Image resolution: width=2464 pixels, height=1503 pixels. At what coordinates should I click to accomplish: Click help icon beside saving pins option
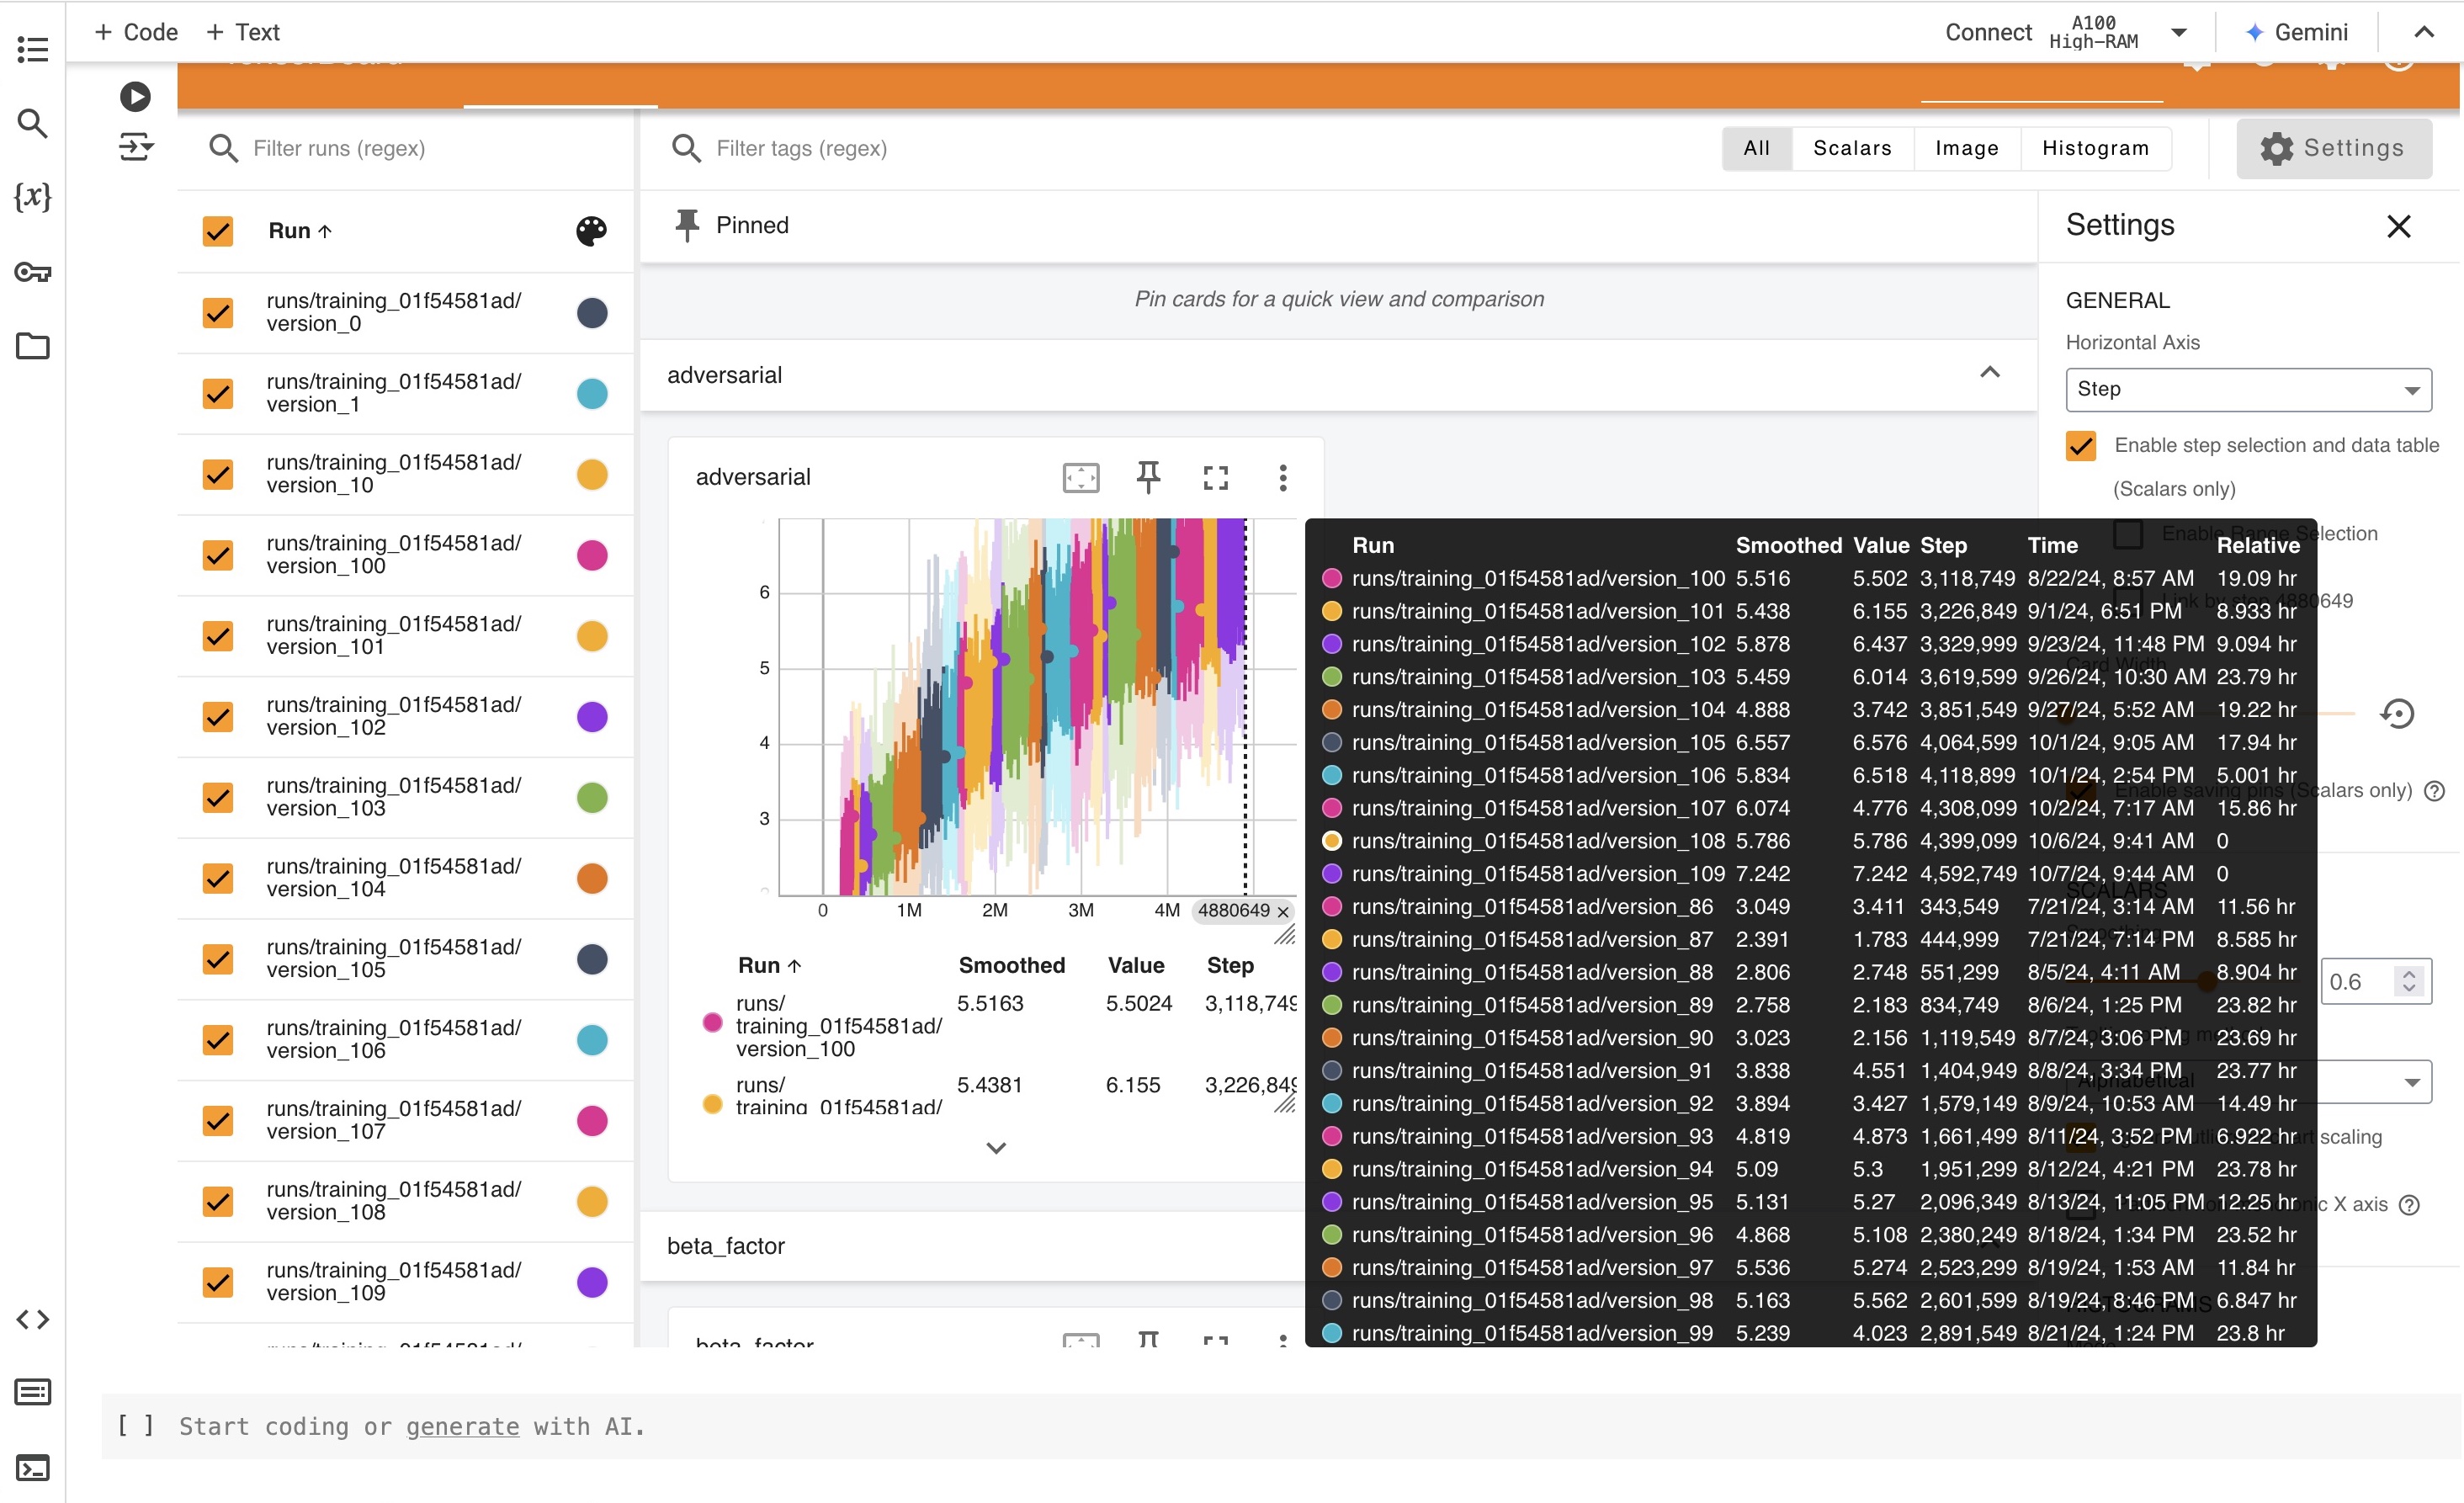[2435, 791]
